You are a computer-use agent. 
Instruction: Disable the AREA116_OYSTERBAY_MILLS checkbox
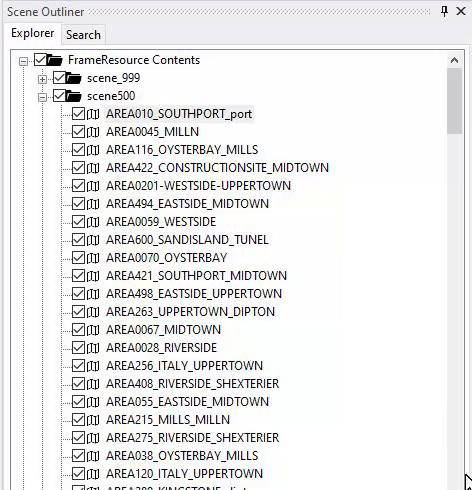click(78, 150)
